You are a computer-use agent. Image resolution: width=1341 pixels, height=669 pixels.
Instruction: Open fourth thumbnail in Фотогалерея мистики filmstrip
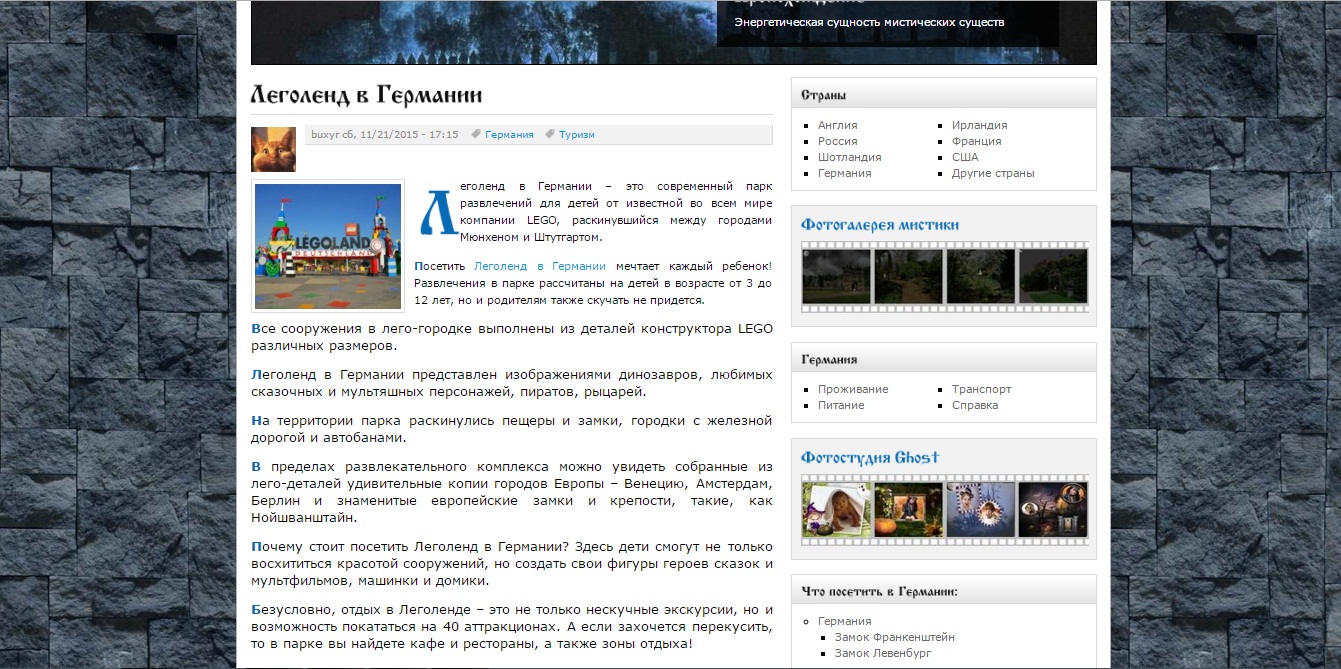(1052, 276)
